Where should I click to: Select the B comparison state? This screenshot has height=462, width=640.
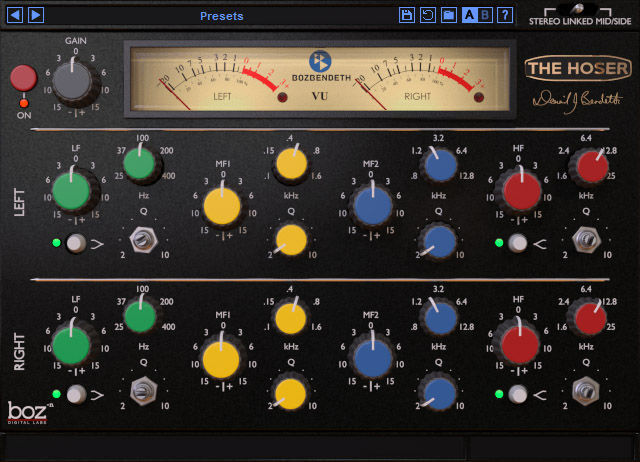pyautogui.click(x=486, y=15)
